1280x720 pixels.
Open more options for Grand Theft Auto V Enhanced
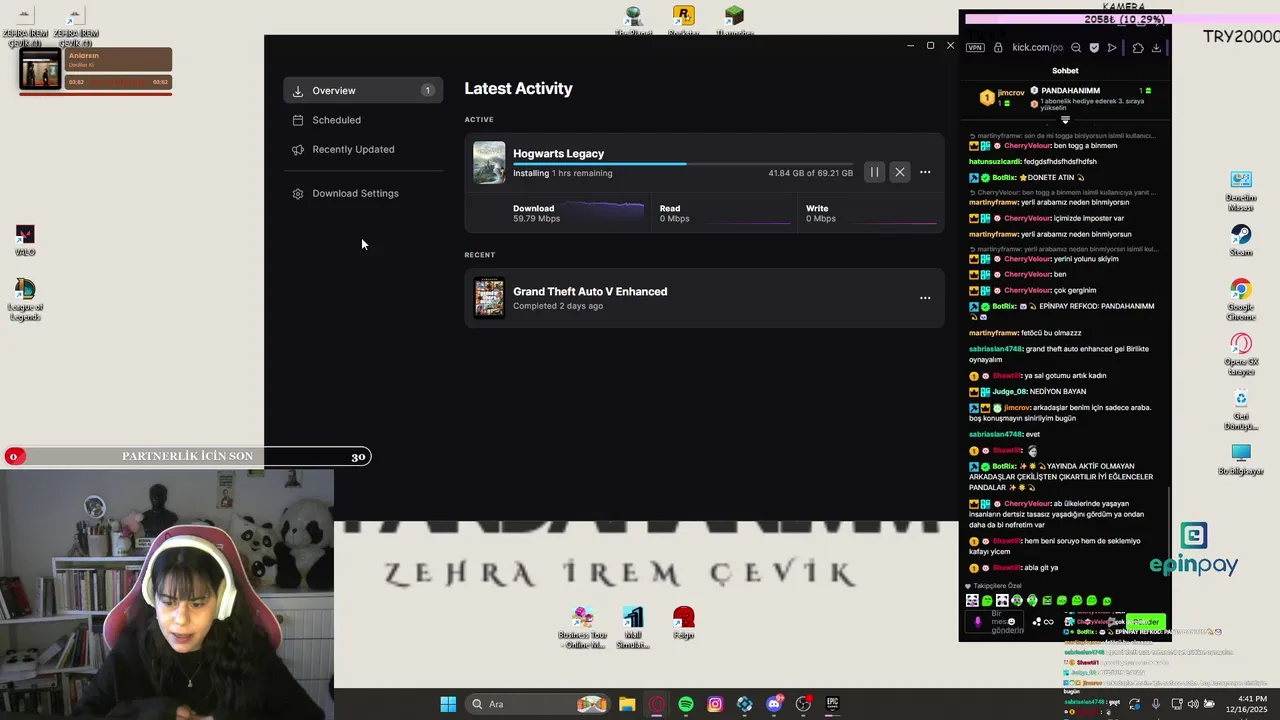click(925, 298)
